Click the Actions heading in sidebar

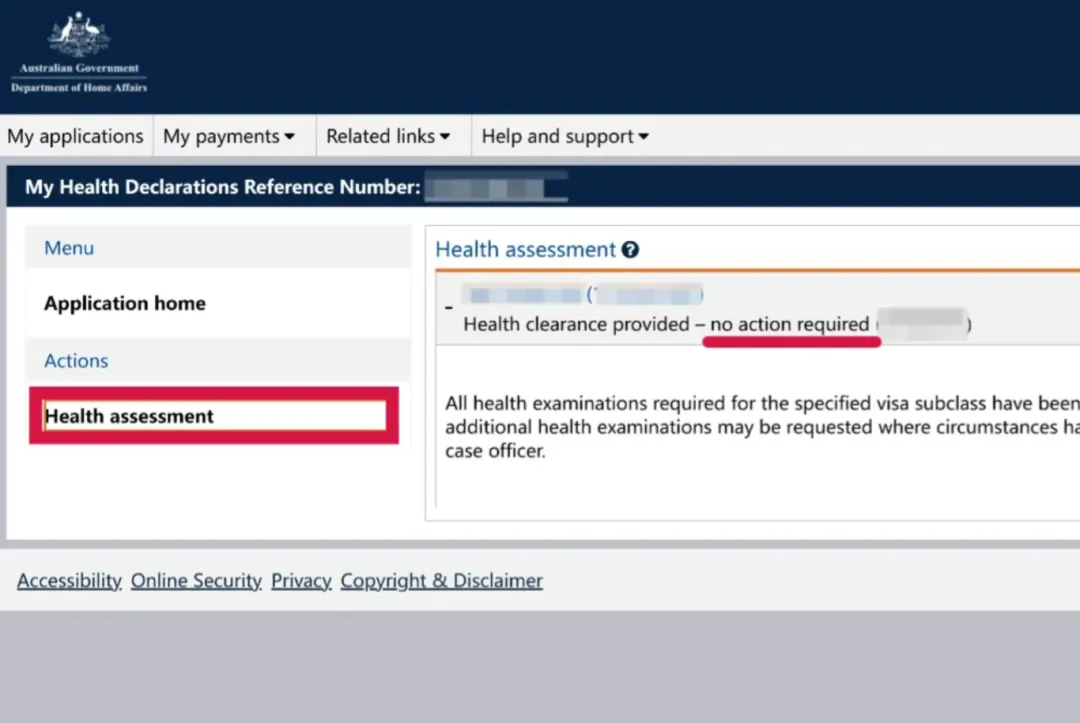[76, 361]
